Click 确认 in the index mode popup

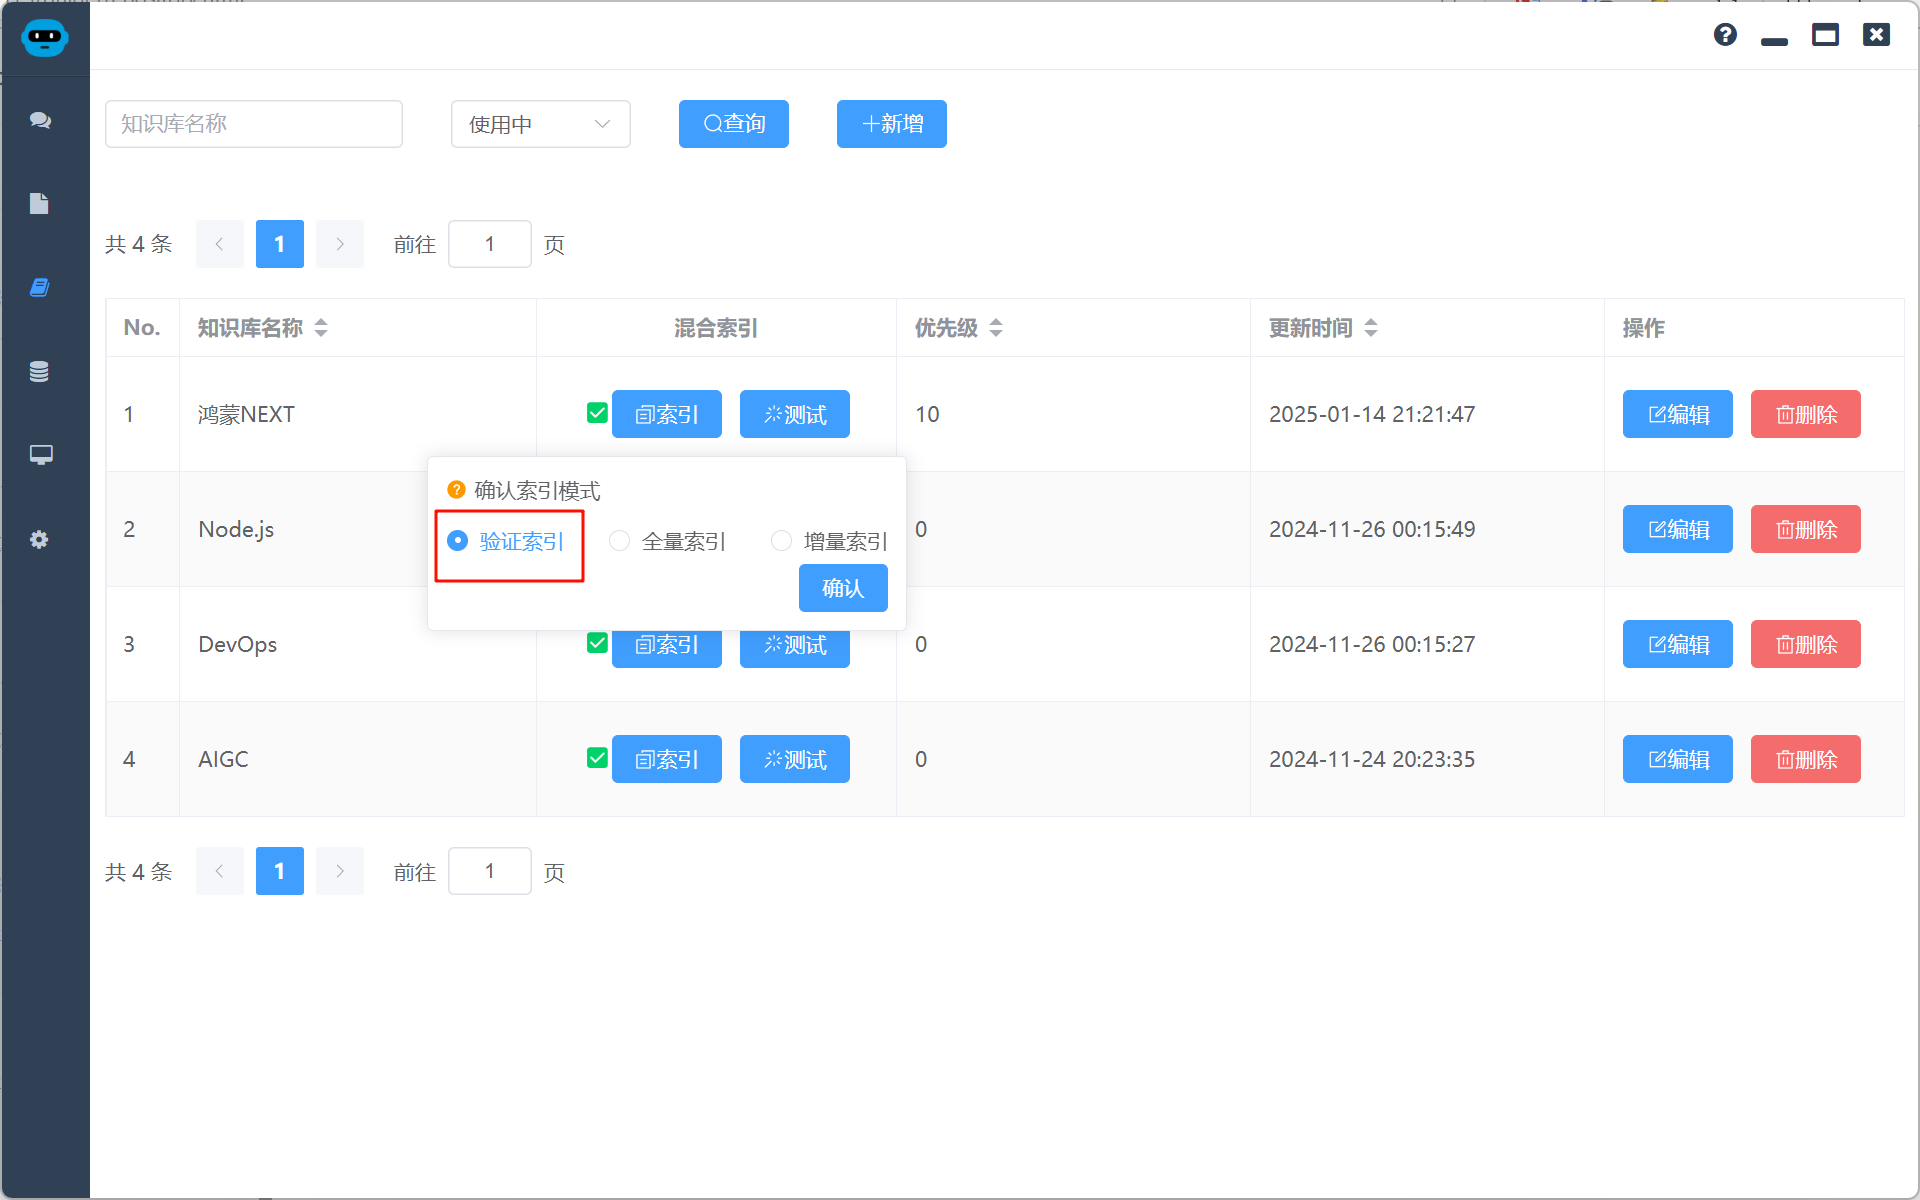[x=843, y=588]
